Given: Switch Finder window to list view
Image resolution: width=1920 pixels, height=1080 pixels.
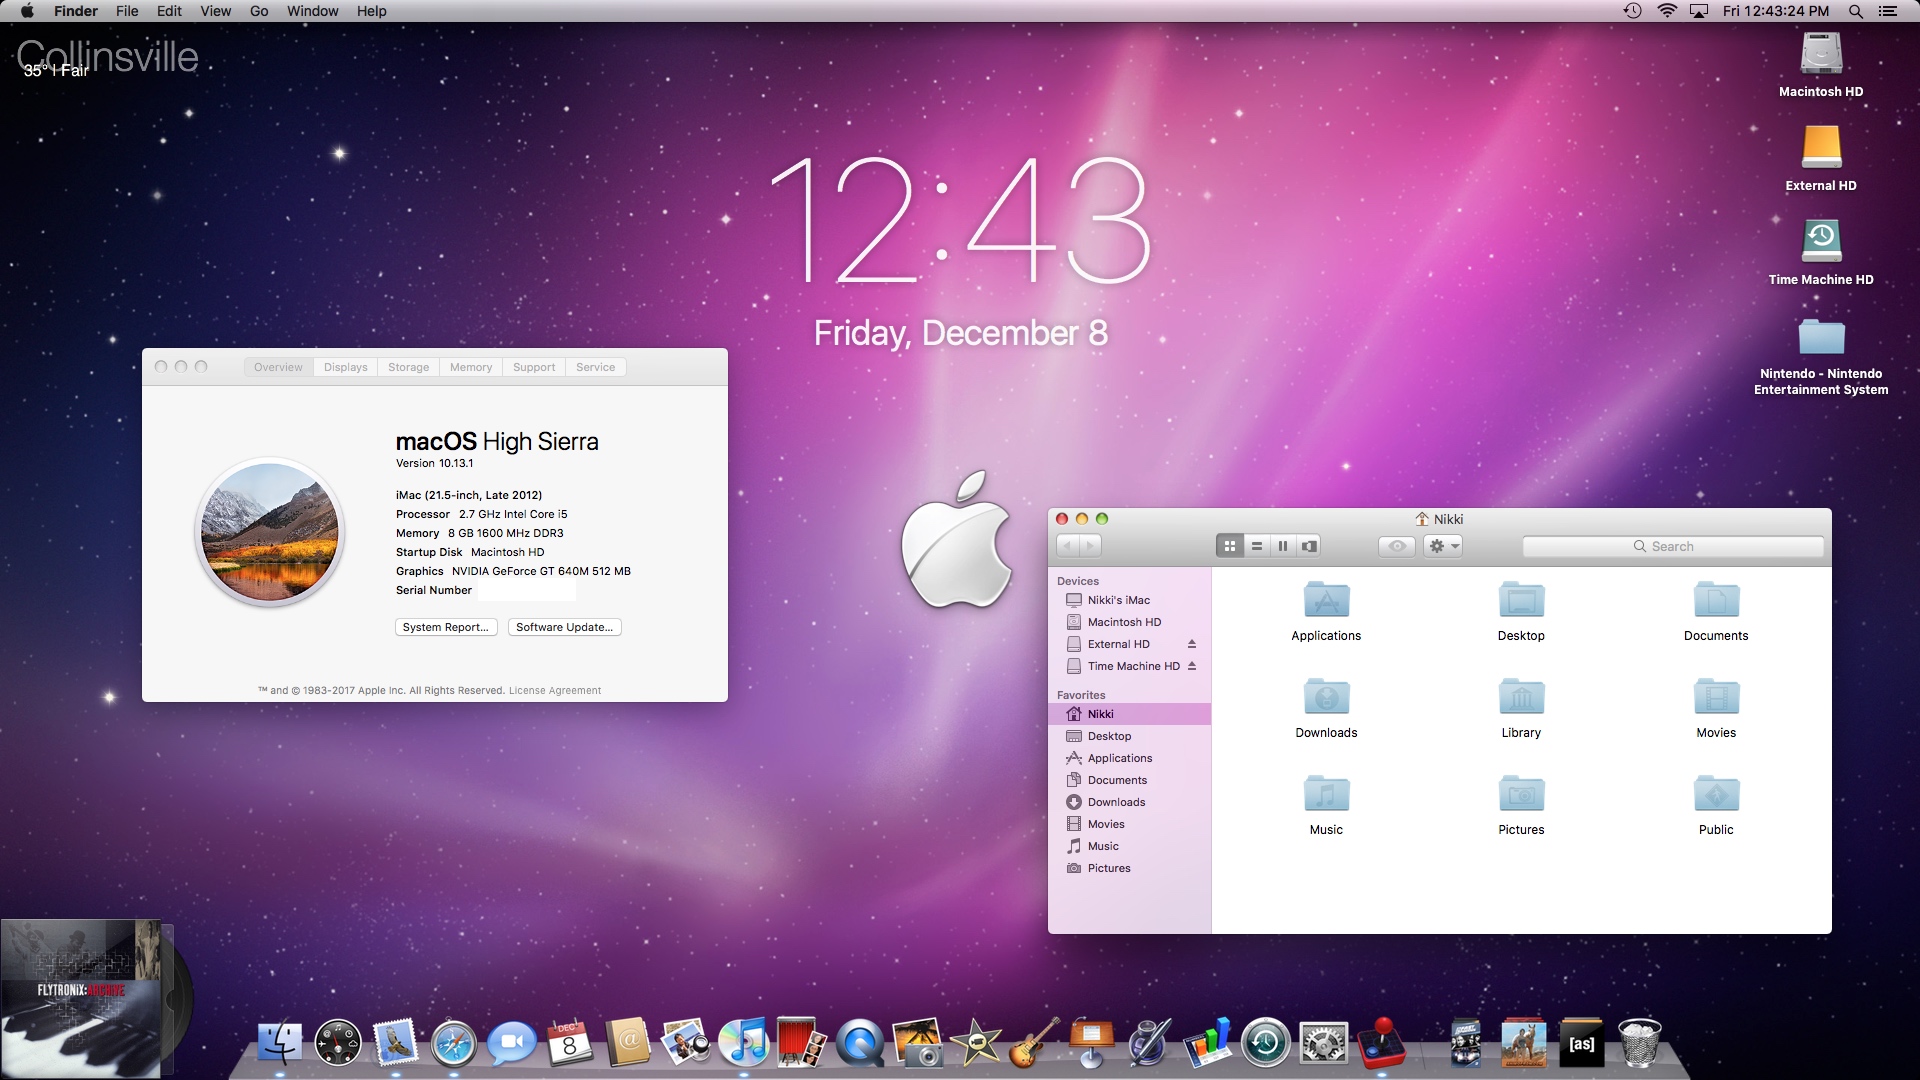Looking at the screenshot, I should pos(1257,546).
